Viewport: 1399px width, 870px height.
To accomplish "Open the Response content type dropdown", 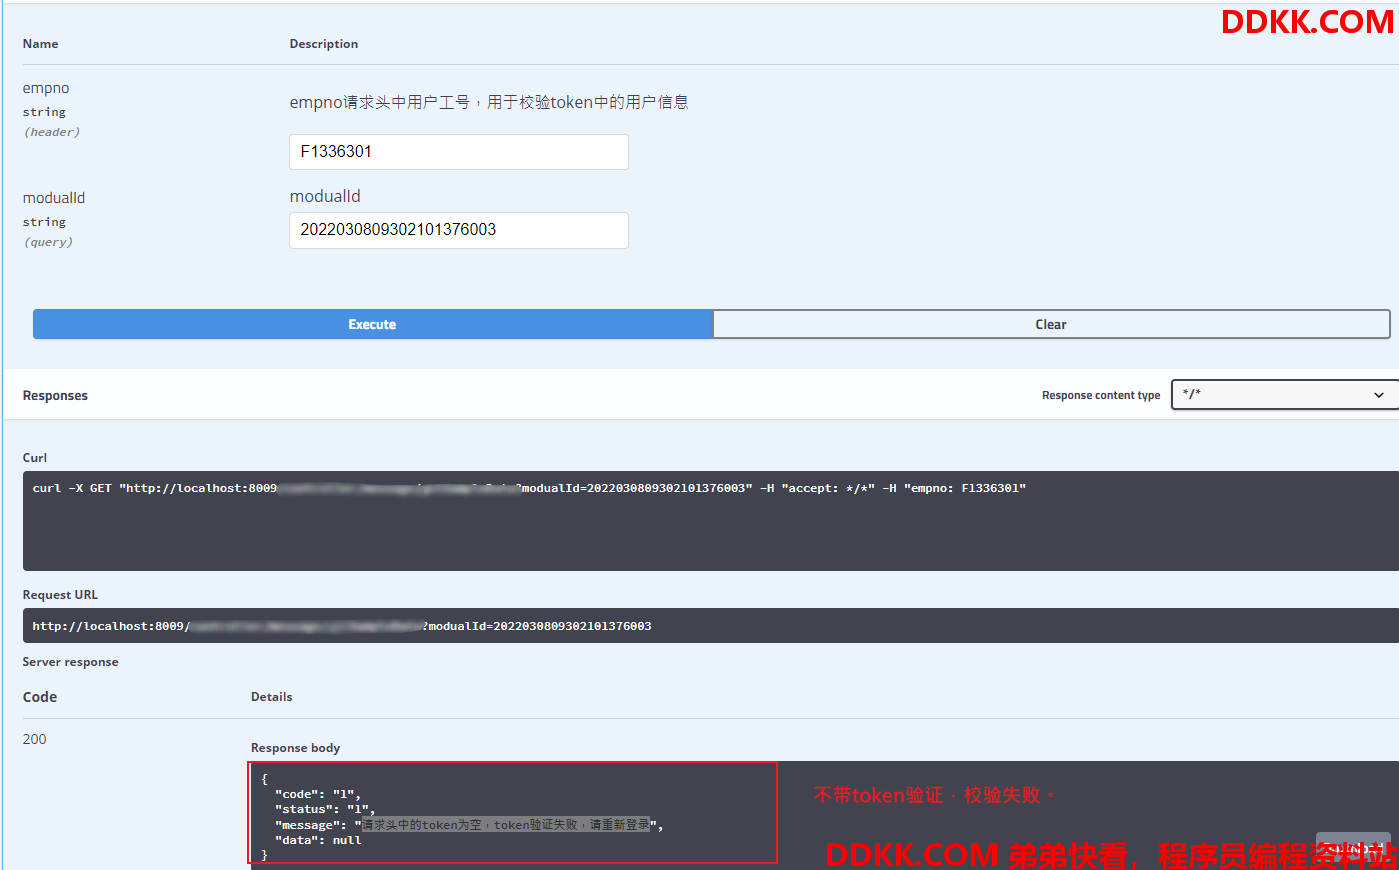I will (1284, 395).
